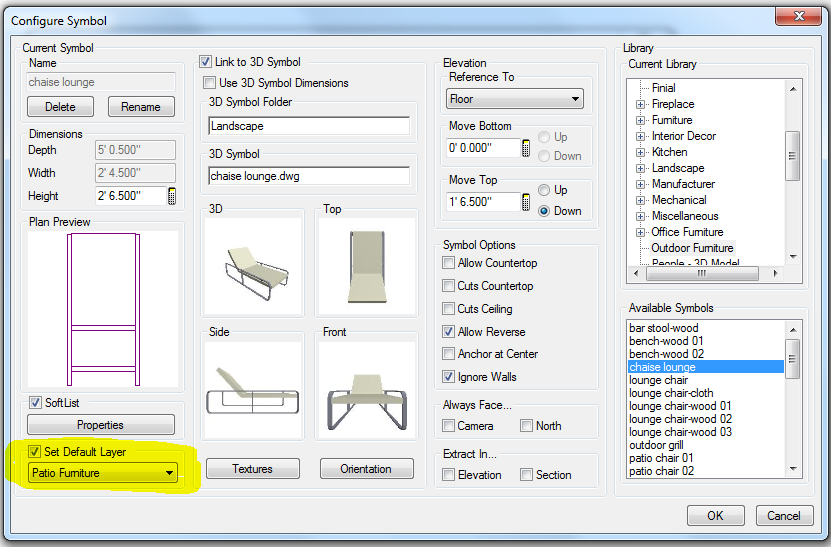831x547 pixels.
Task: Click the Top view thumbnail
Action: (367, 267)
